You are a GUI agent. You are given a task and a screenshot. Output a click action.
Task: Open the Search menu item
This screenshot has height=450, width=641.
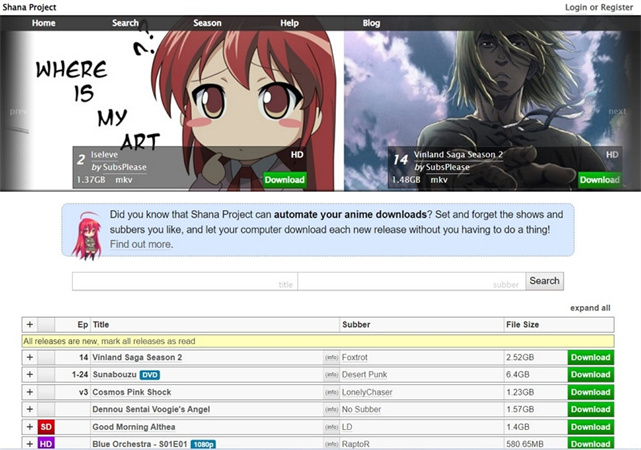125,23
